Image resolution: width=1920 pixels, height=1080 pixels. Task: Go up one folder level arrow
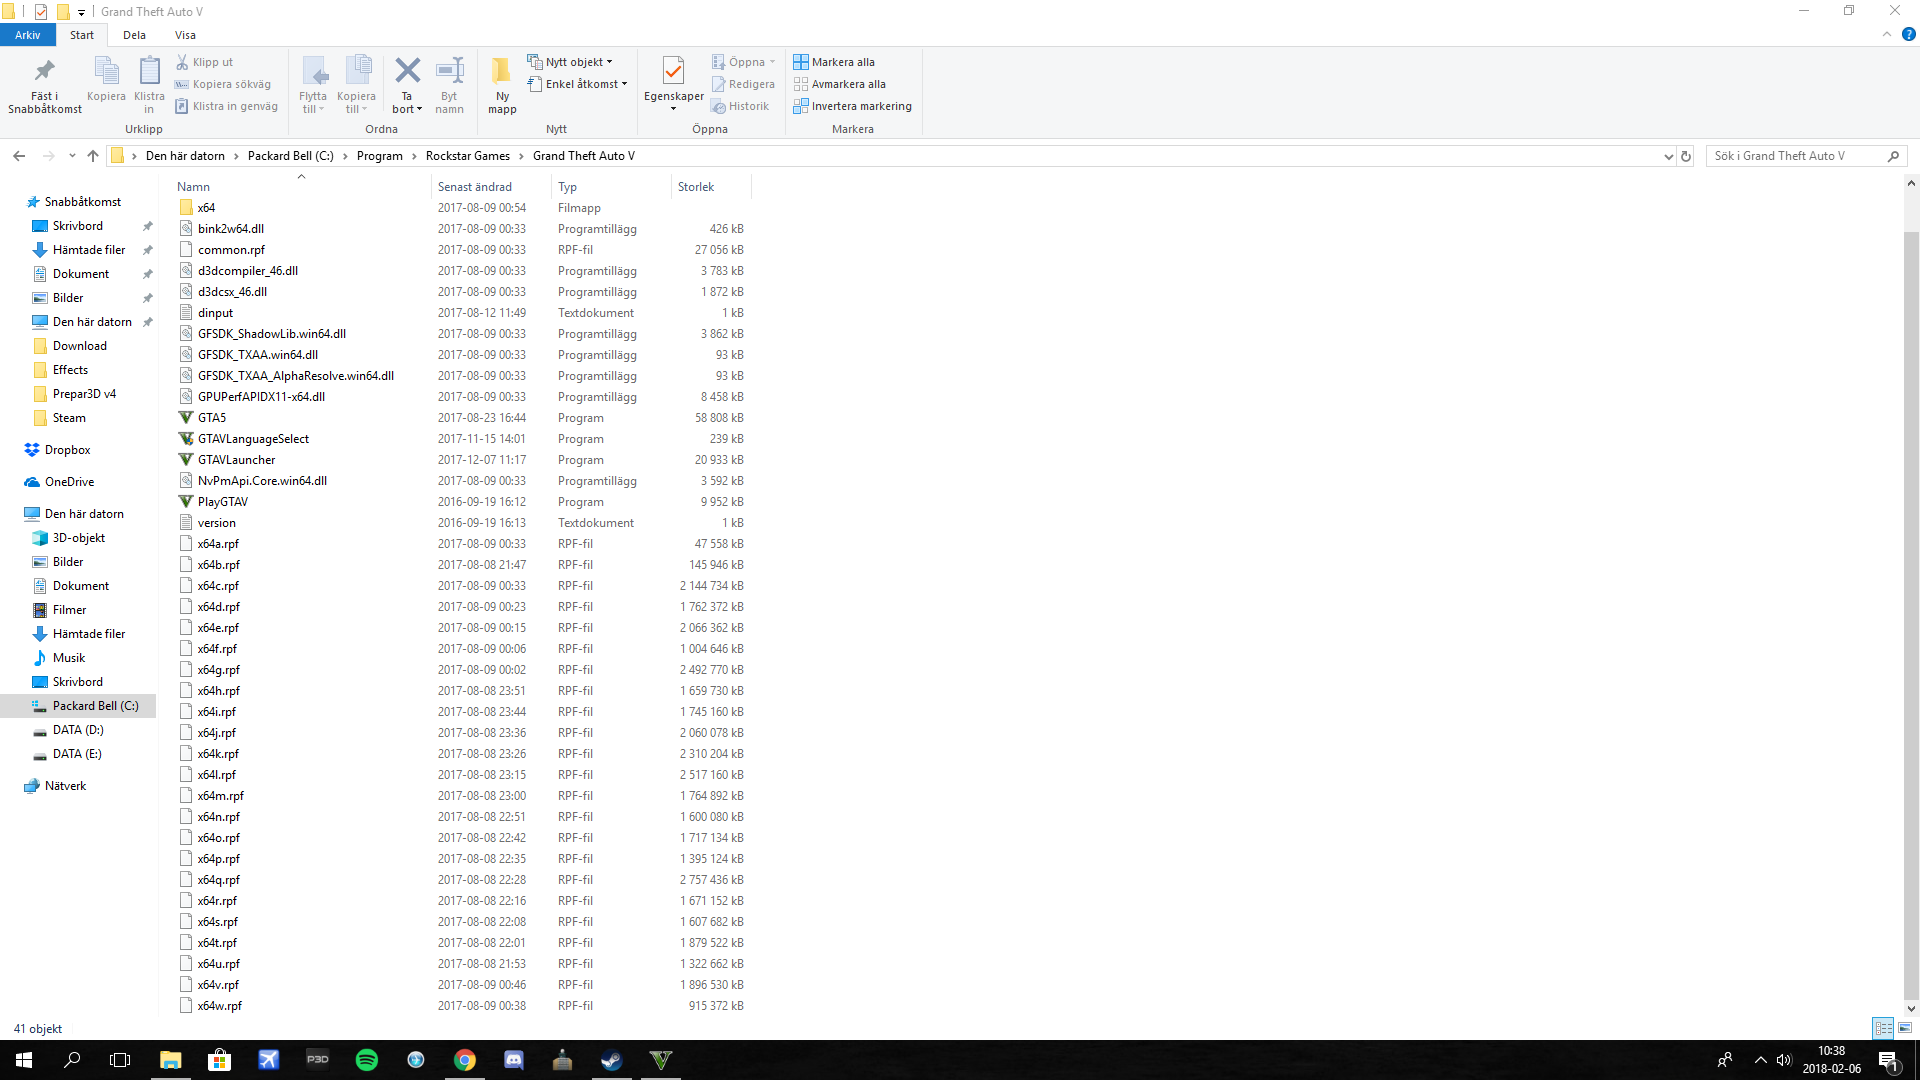coord(93,156)
